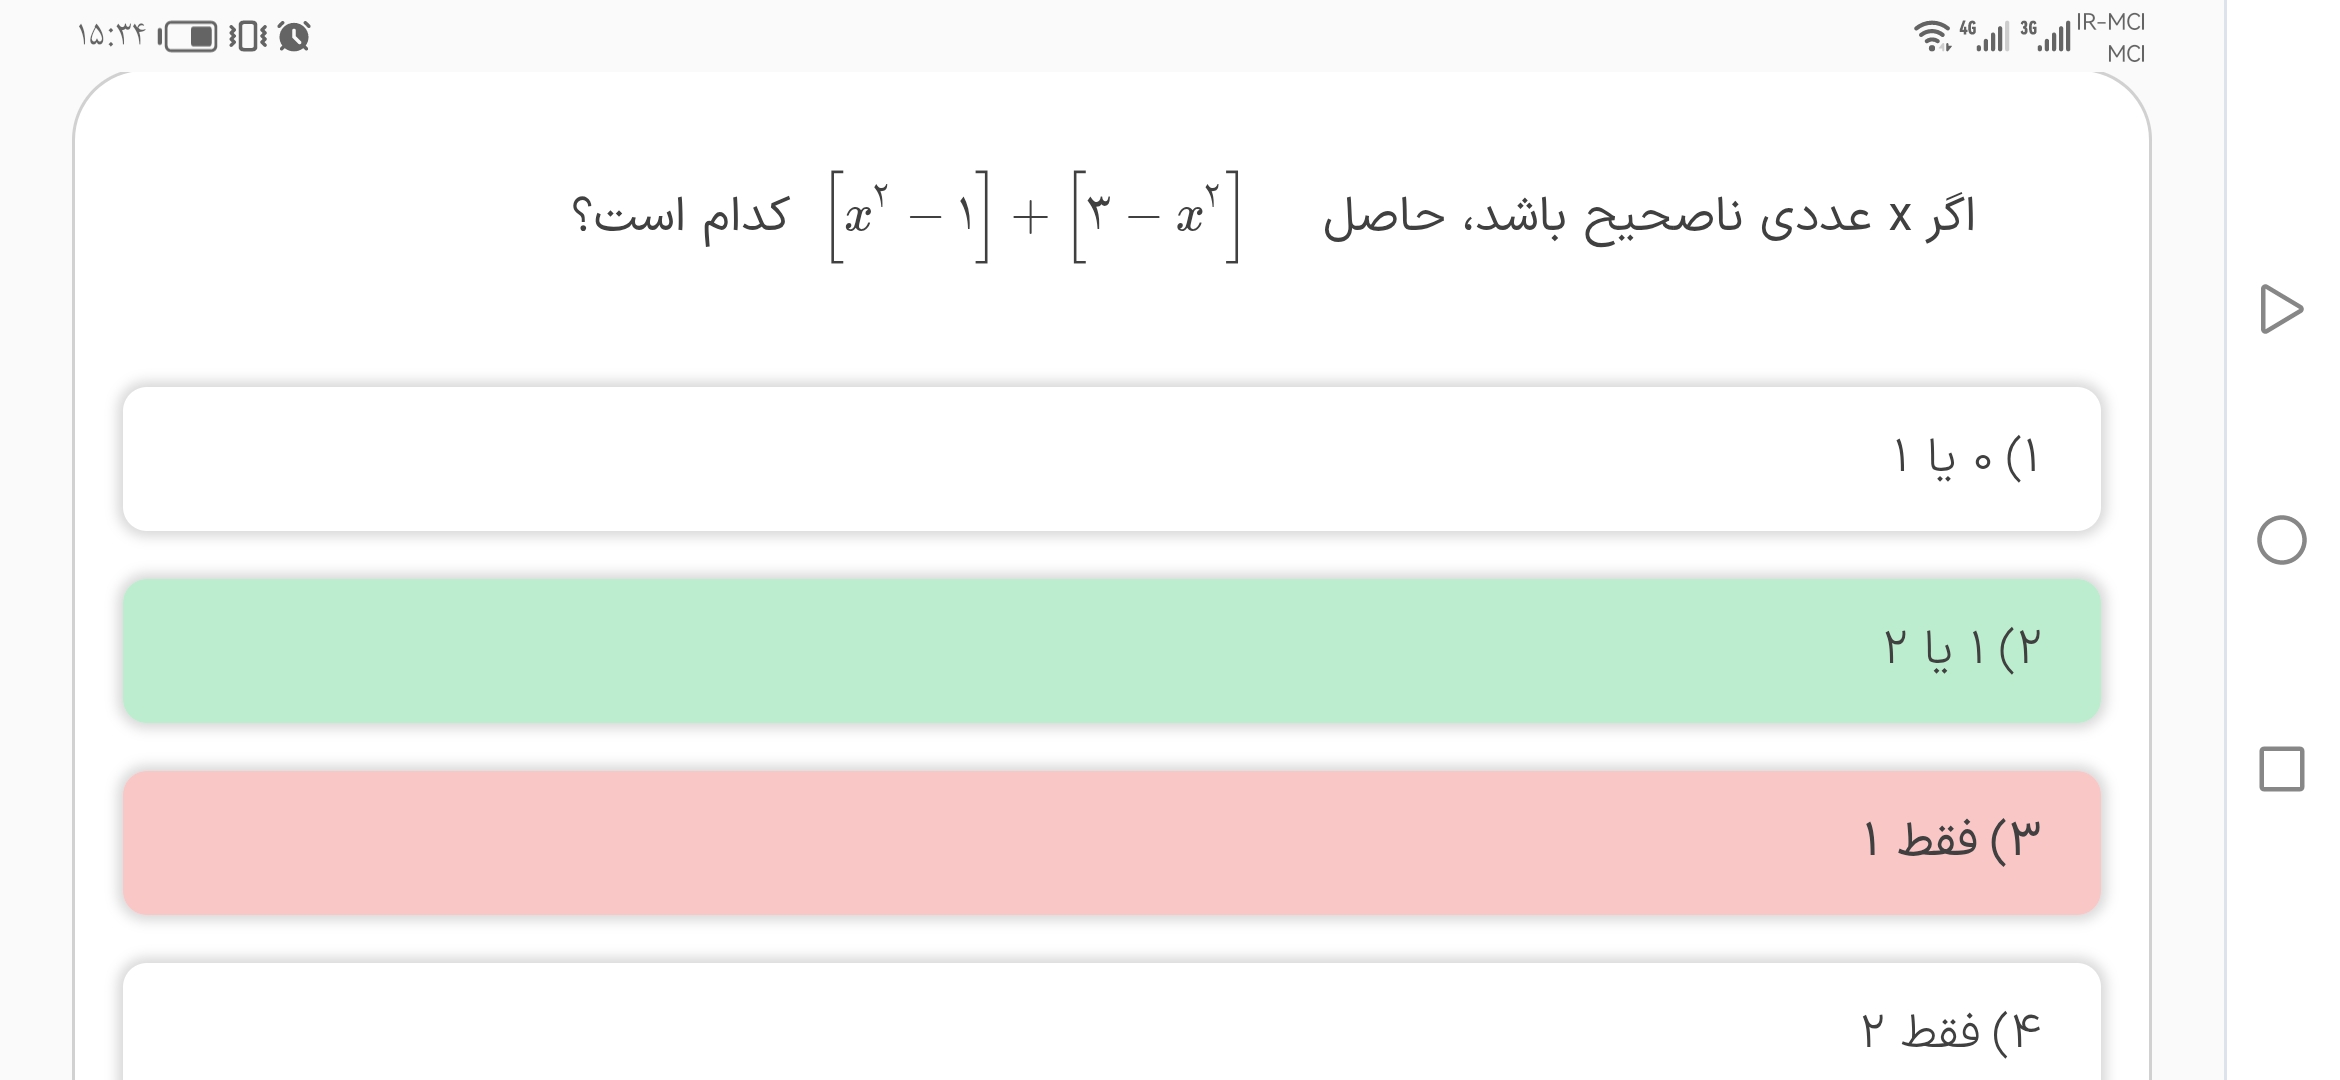Select red answer option 3 "فقط ۱"
The image size is (2340, 1080).
coord(1111,842)
